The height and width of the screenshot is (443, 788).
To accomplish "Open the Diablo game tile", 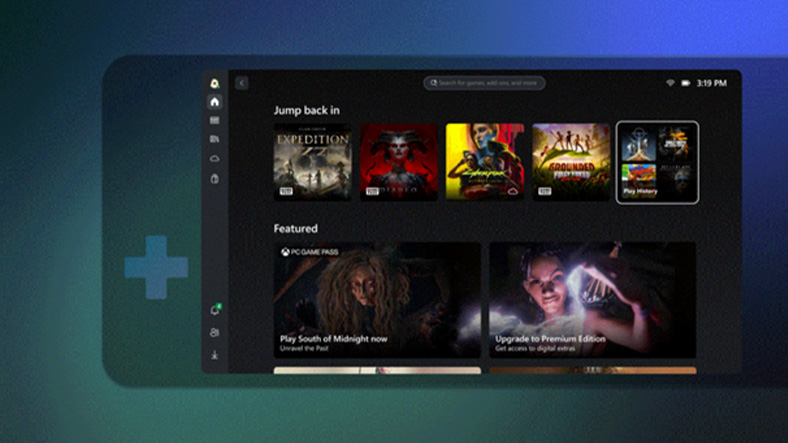I will (x=398, y=162).
